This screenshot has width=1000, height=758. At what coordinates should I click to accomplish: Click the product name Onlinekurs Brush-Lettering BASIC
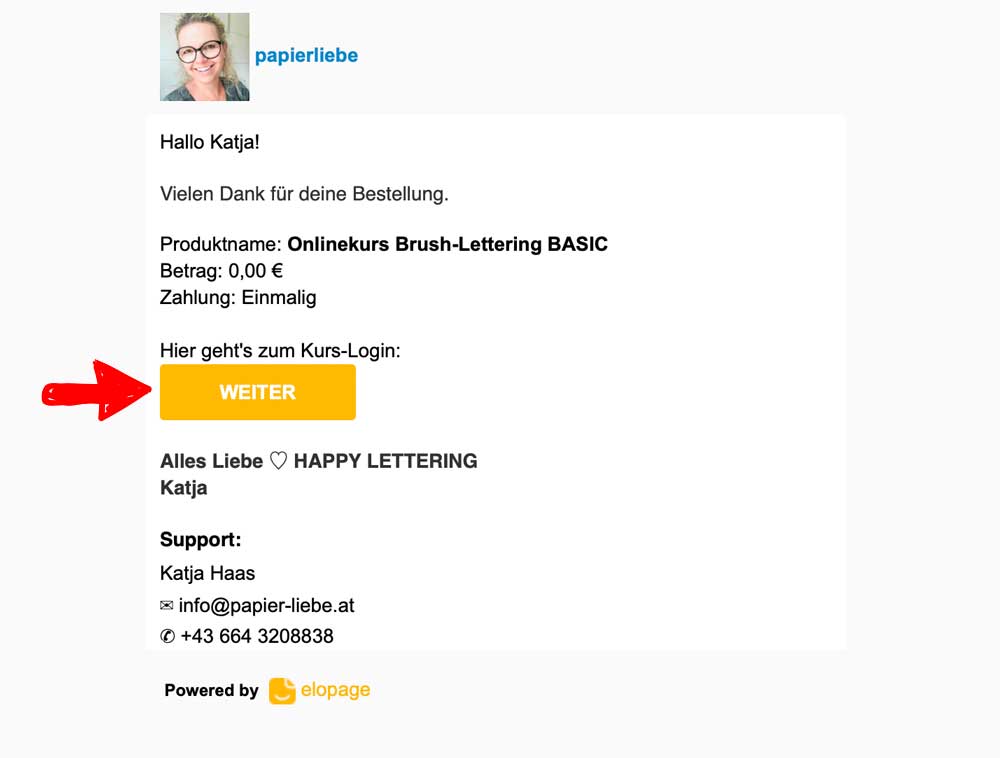coord(448,244)
